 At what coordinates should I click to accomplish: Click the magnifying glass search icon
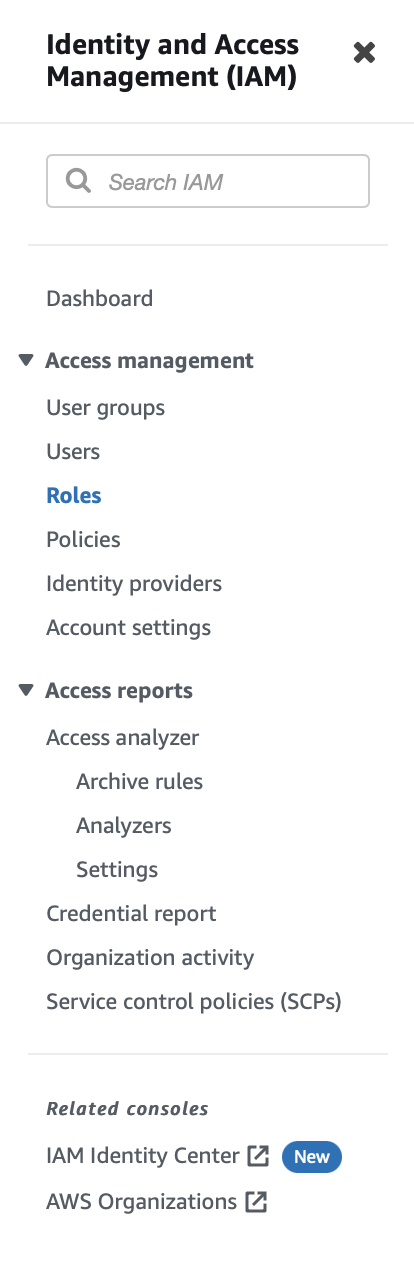77,181
